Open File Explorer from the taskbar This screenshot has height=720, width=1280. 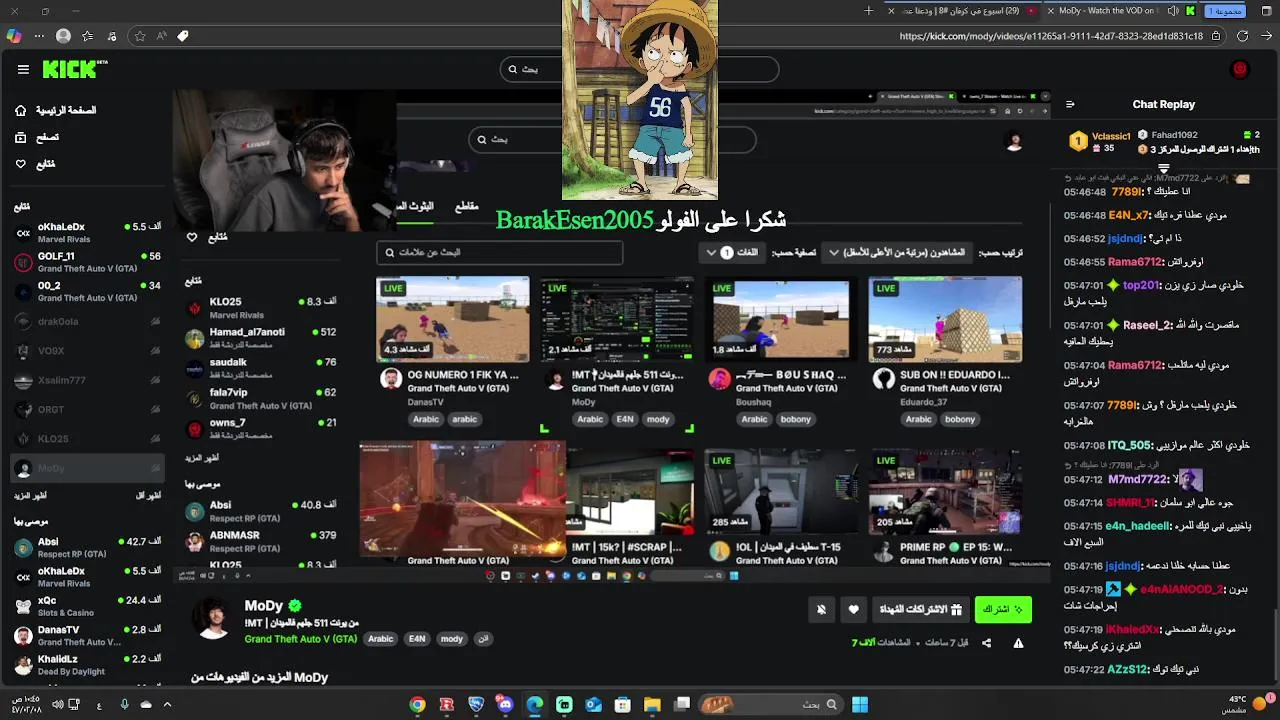tap(652, 704)
